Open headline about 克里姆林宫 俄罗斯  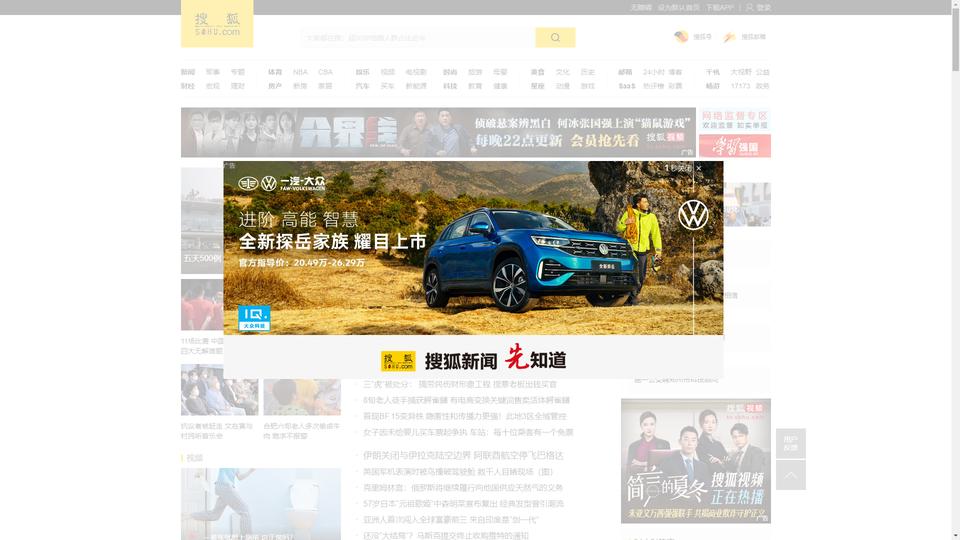click(x=463, y=488)
